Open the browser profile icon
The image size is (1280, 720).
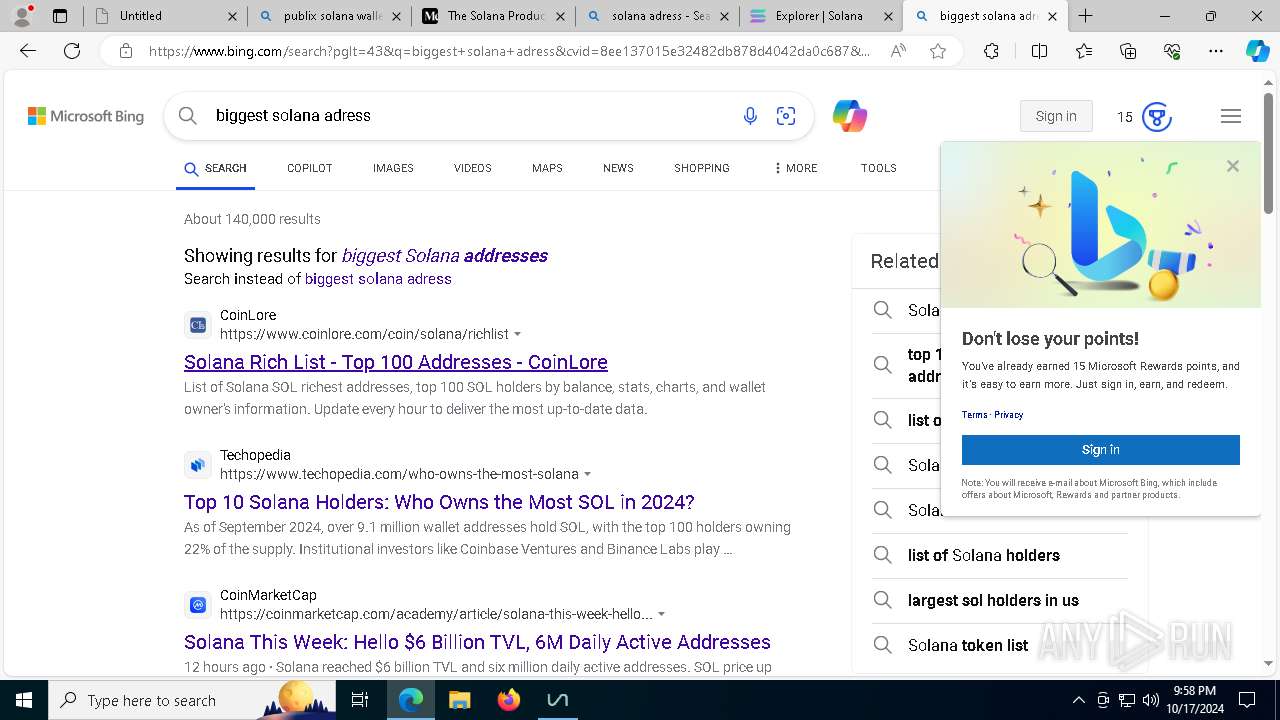coord(22,15)
